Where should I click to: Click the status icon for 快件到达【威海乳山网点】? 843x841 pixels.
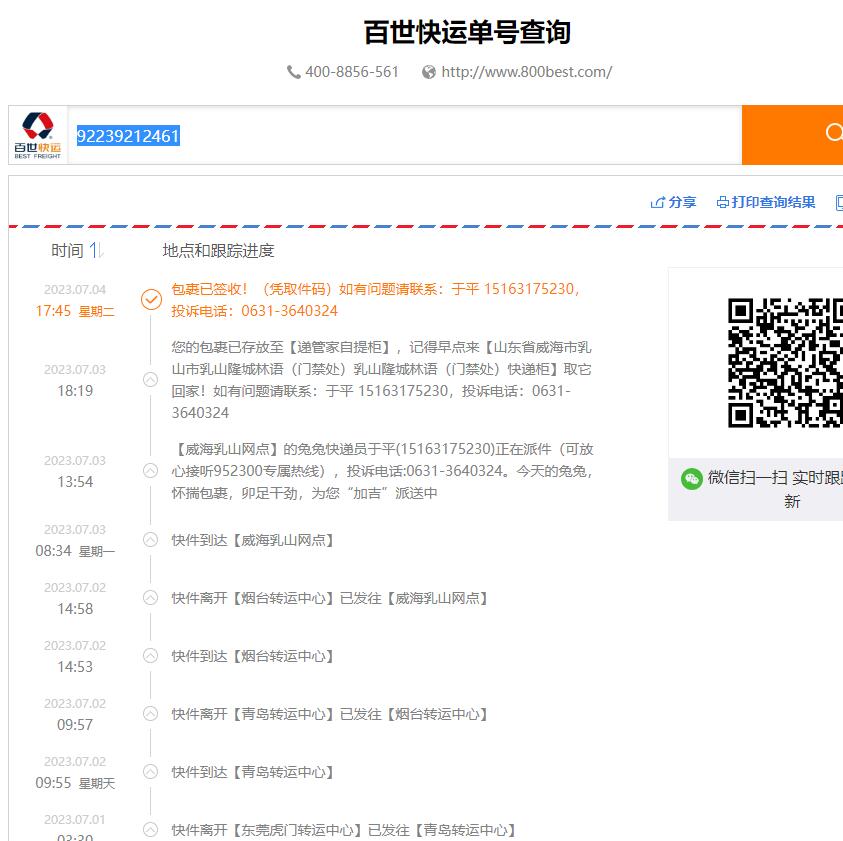coord(151,539)
